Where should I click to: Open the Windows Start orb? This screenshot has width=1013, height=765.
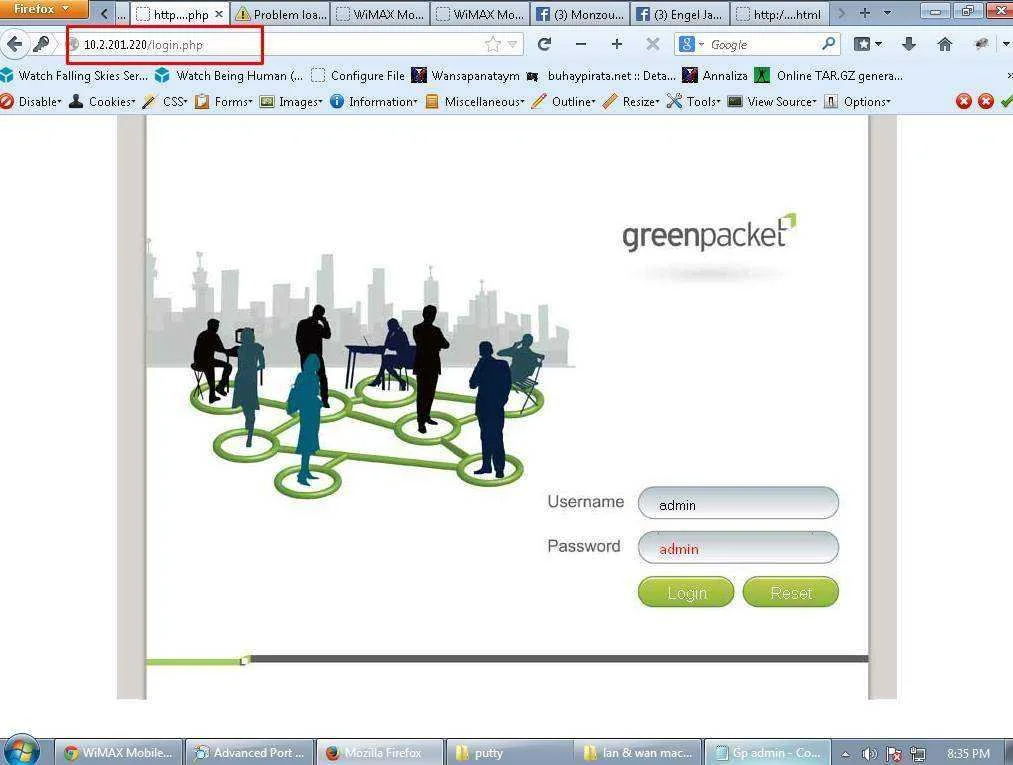[21, 751]
